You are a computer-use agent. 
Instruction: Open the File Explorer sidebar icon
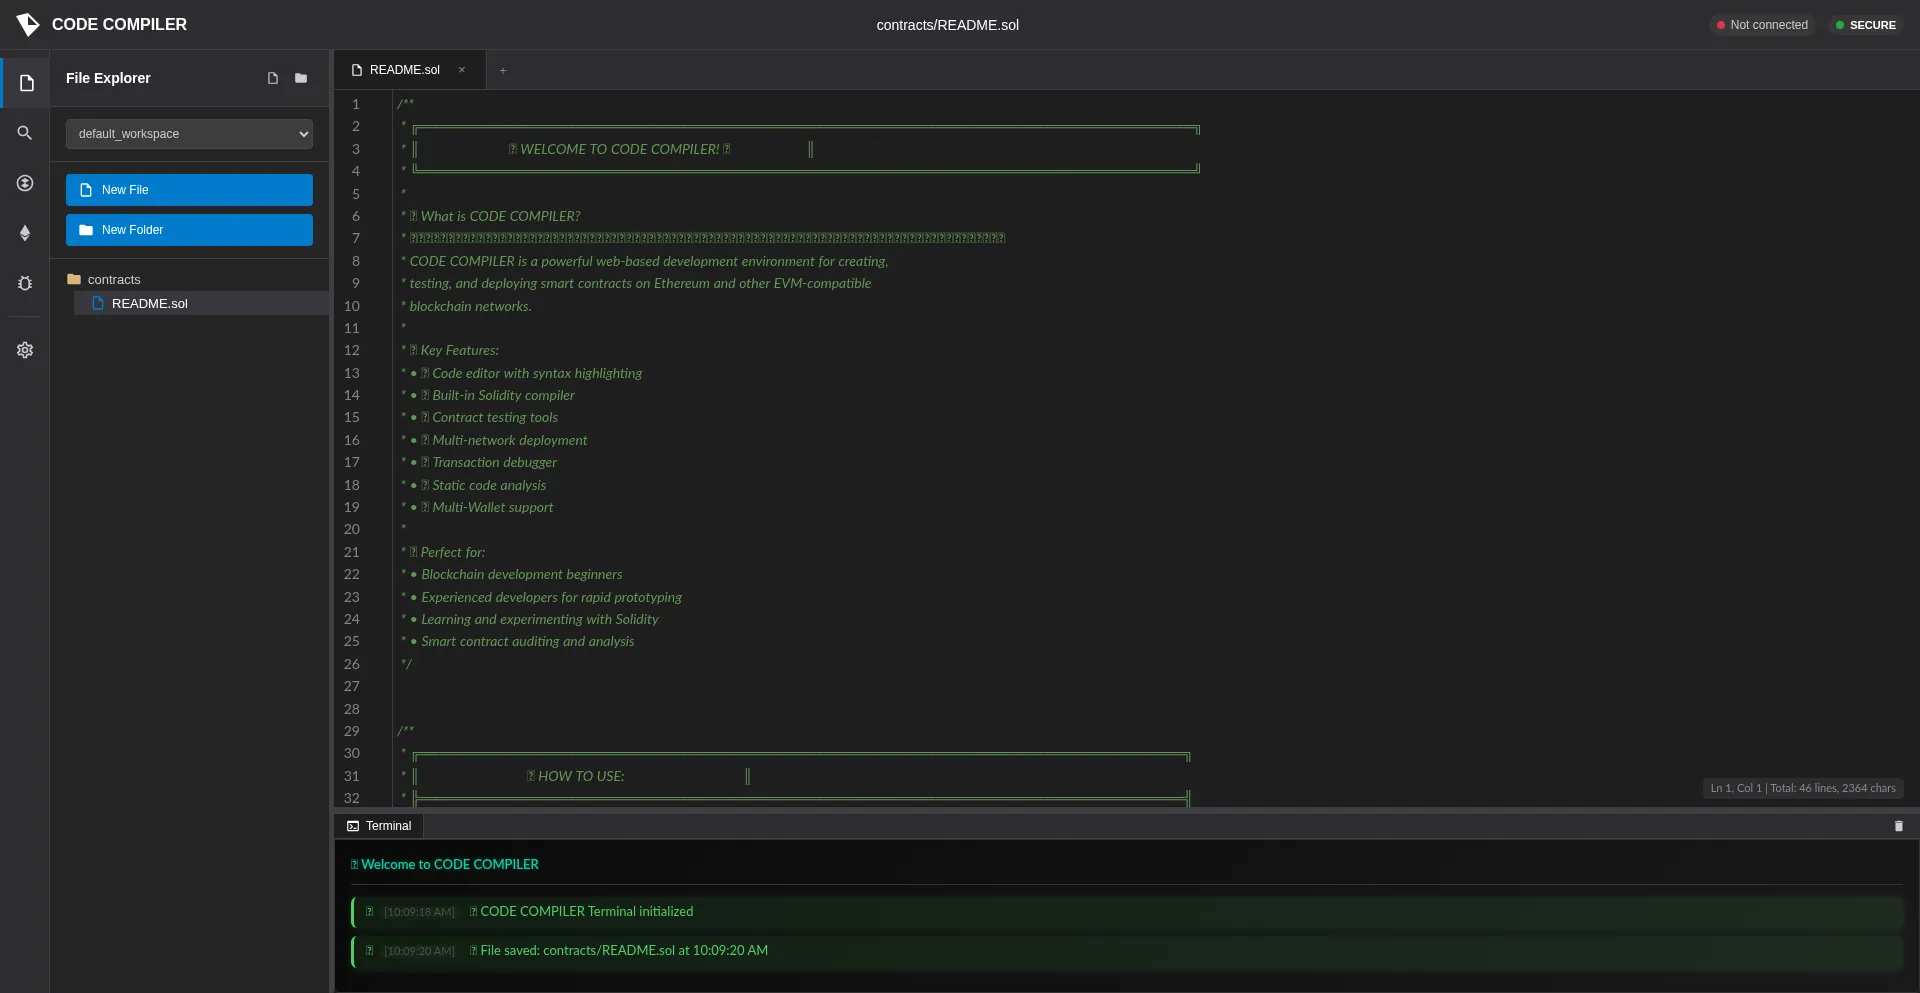[26, 83]
